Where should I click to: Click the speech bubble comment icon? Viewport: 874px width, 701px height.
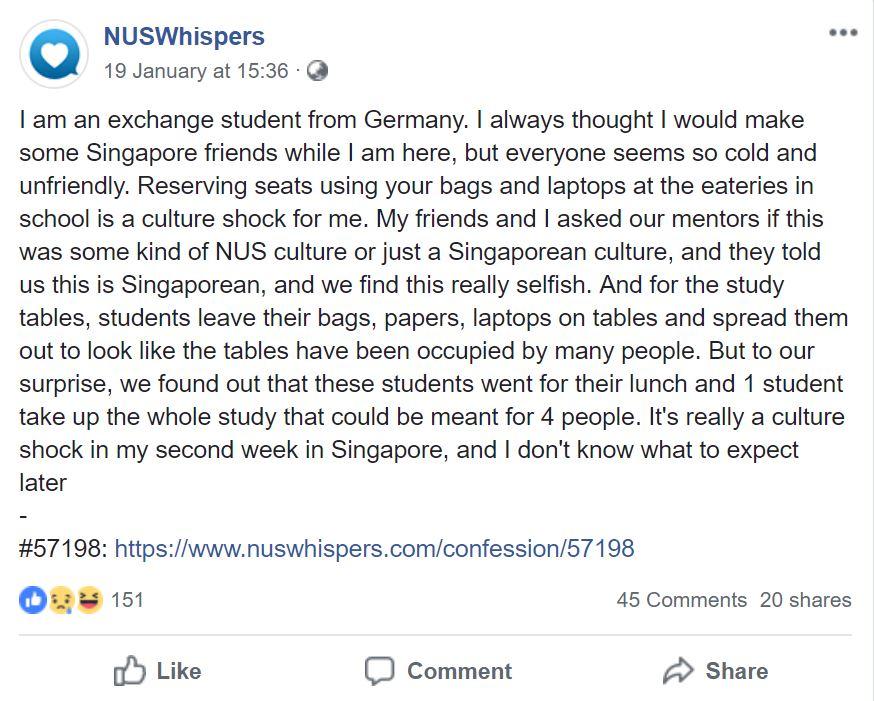click(379, 671)
